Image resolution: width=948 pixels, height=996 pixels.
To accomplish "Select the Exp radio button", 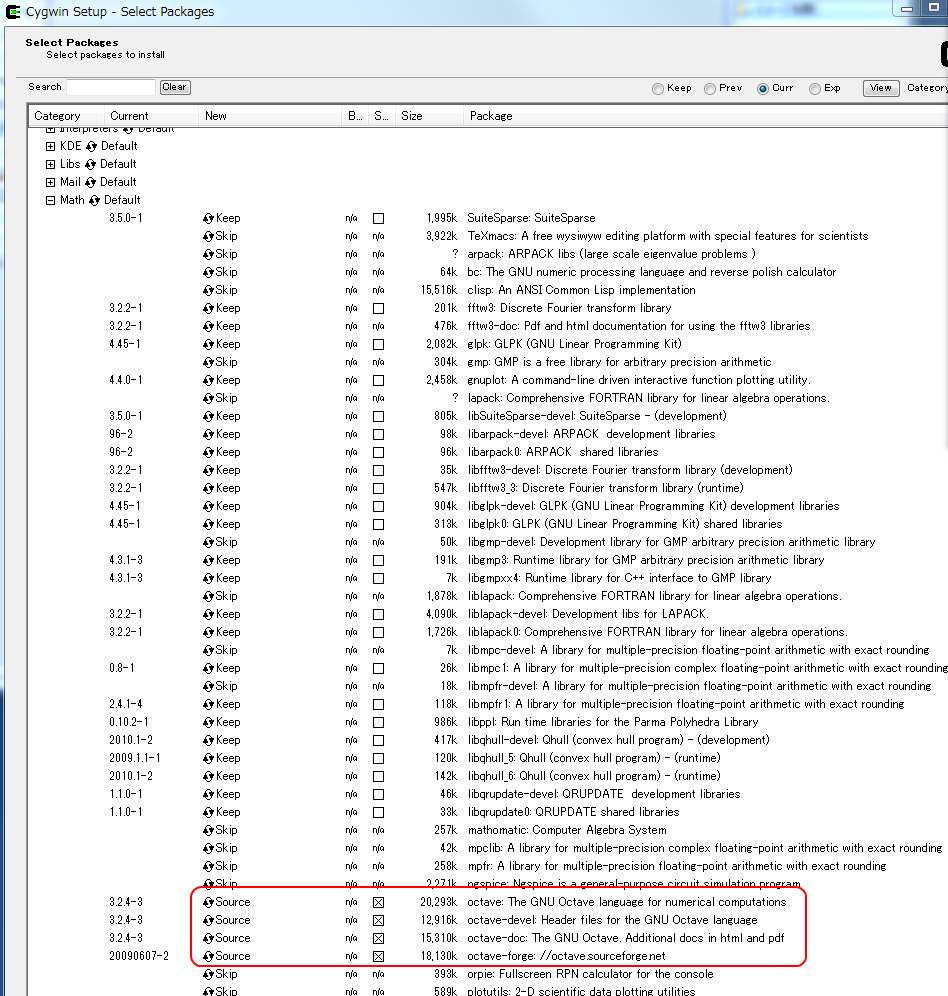I will click(815, 89).
